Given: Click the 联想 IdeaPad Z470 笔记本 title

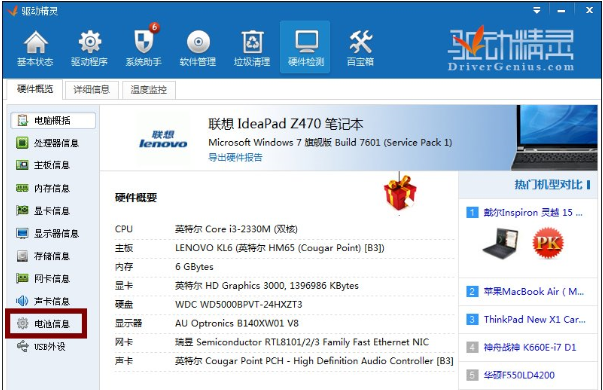Looking at the screenshot, I should point(285,124).
